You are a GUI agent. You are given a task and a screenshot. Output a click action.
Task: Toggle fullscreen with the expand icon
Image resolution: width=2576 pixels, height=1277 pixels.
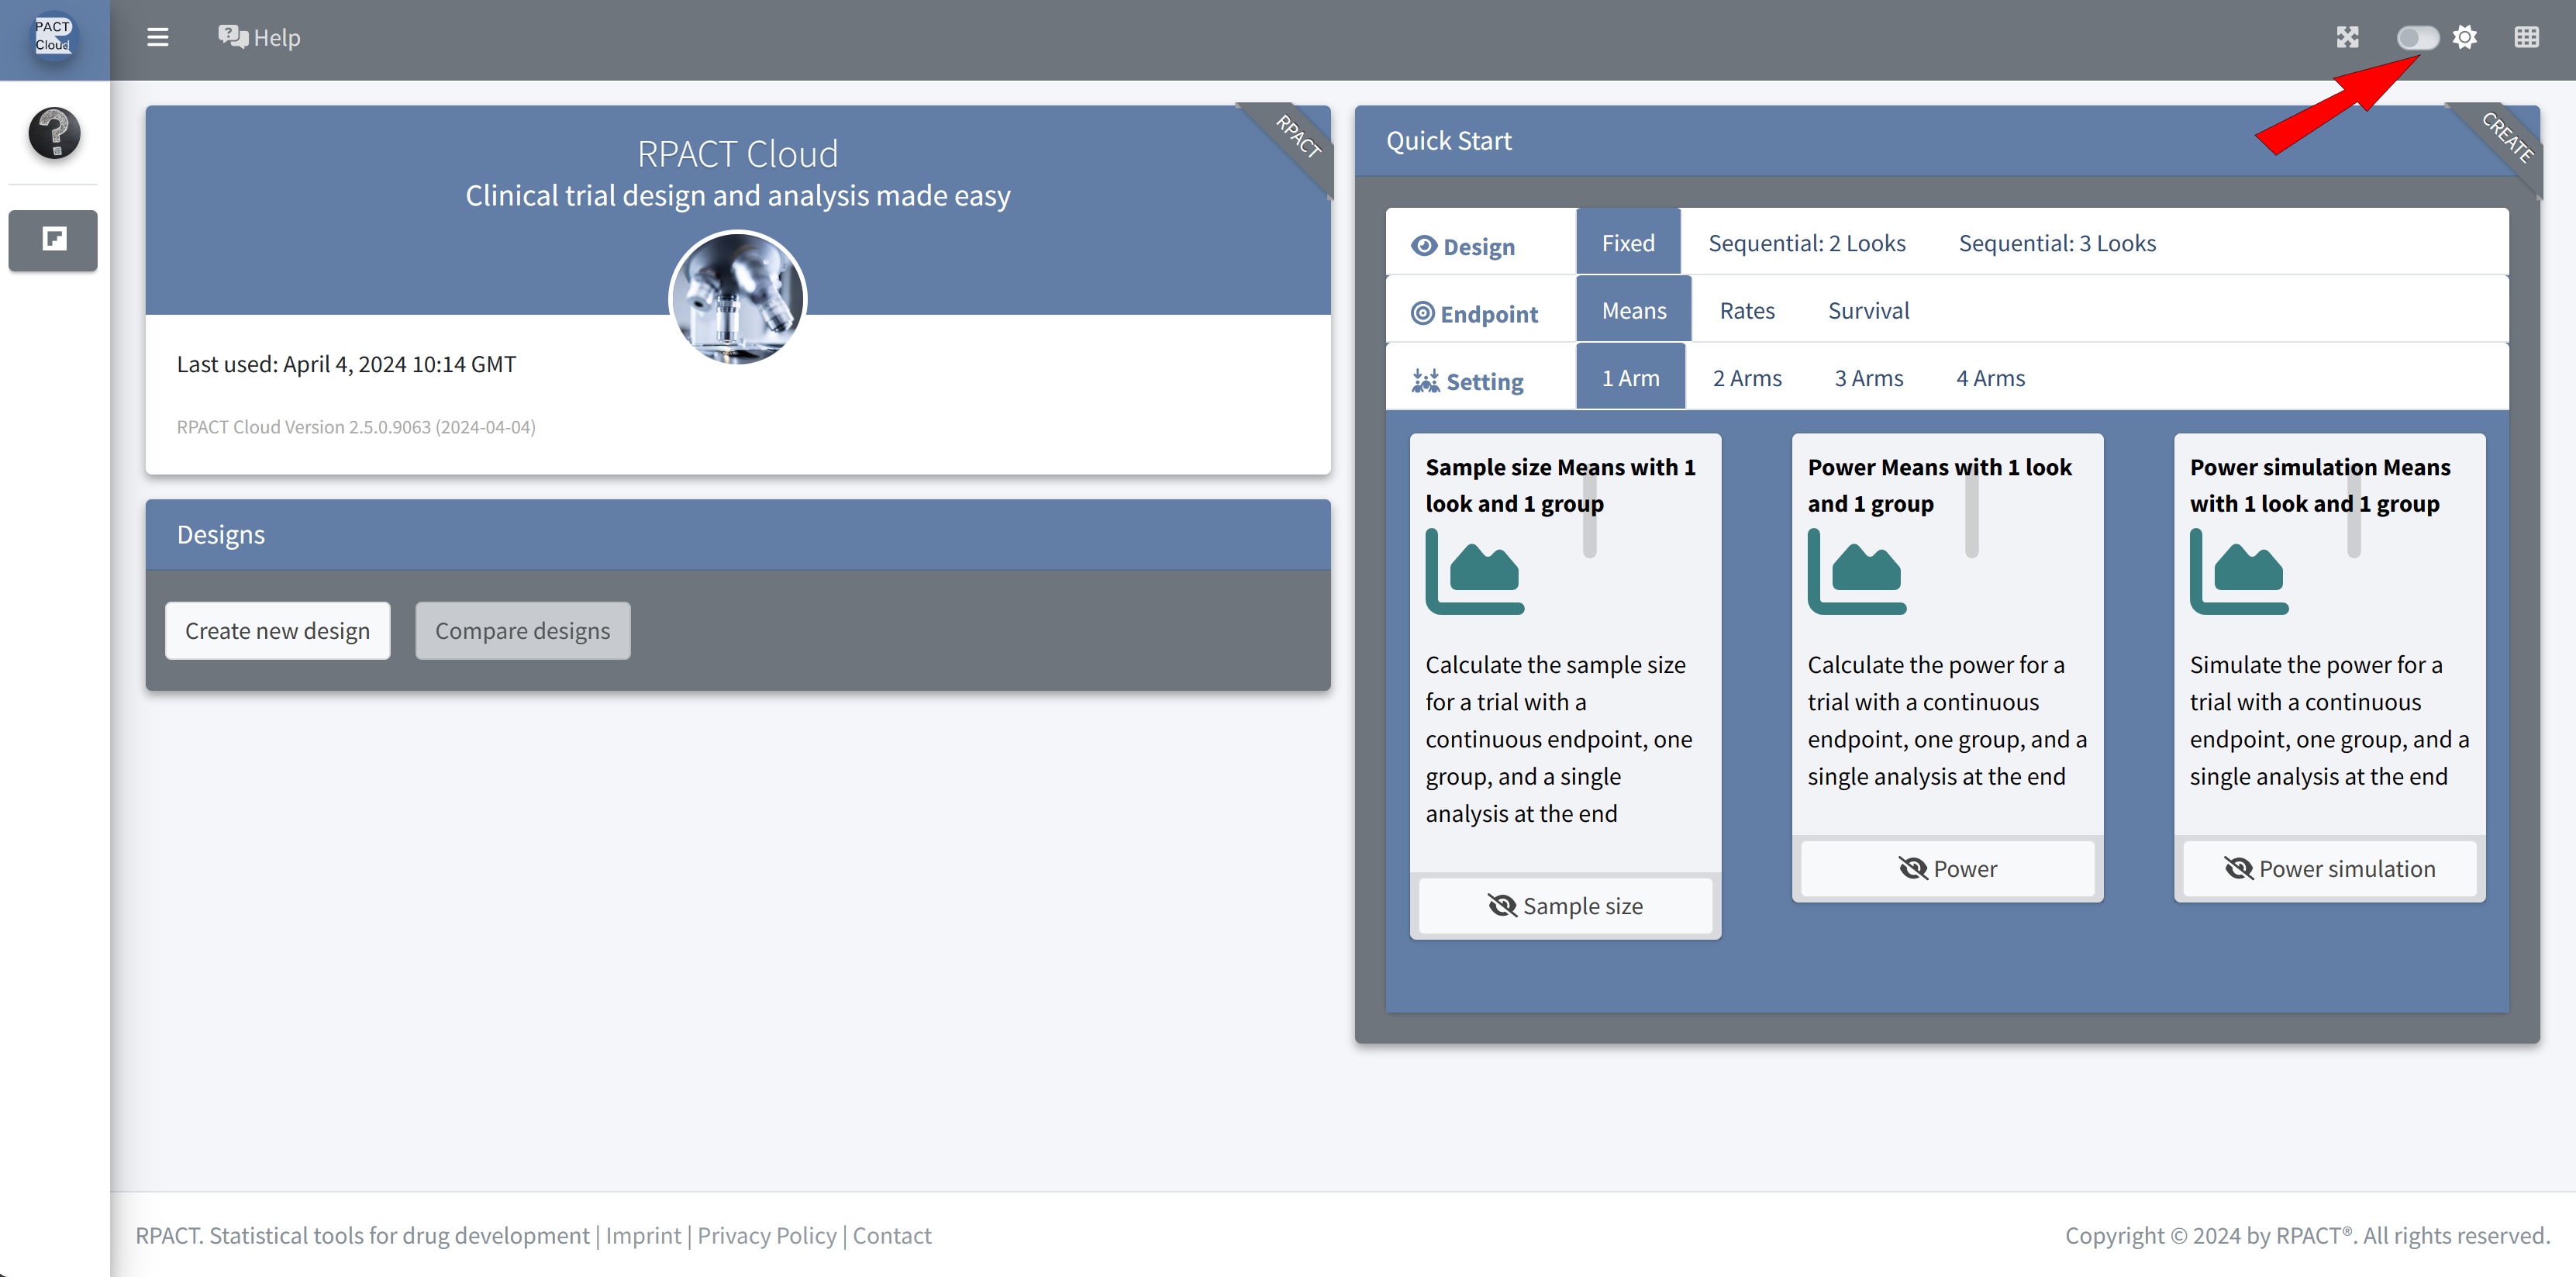(2347, 38)
